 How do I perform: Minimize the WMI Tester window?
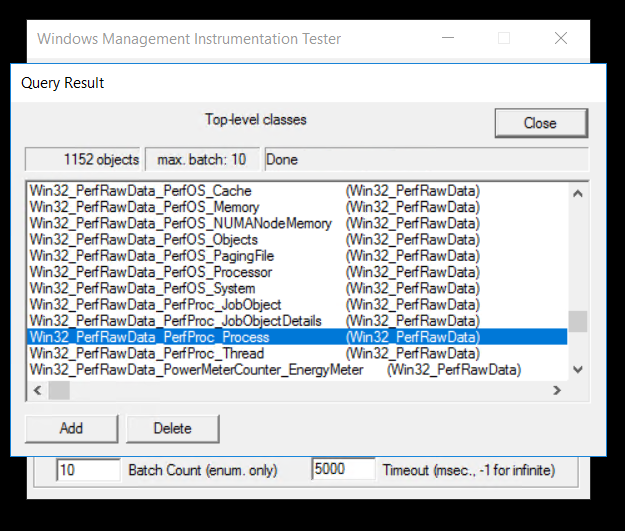pyautogui.click(x=448, y=38)
